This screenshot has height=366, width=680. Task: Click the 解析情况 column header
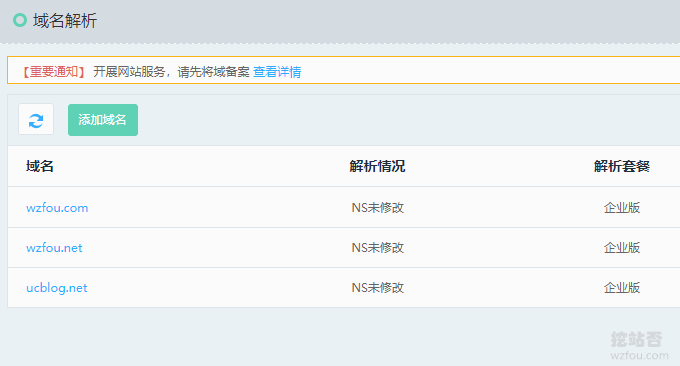point(377,166)
